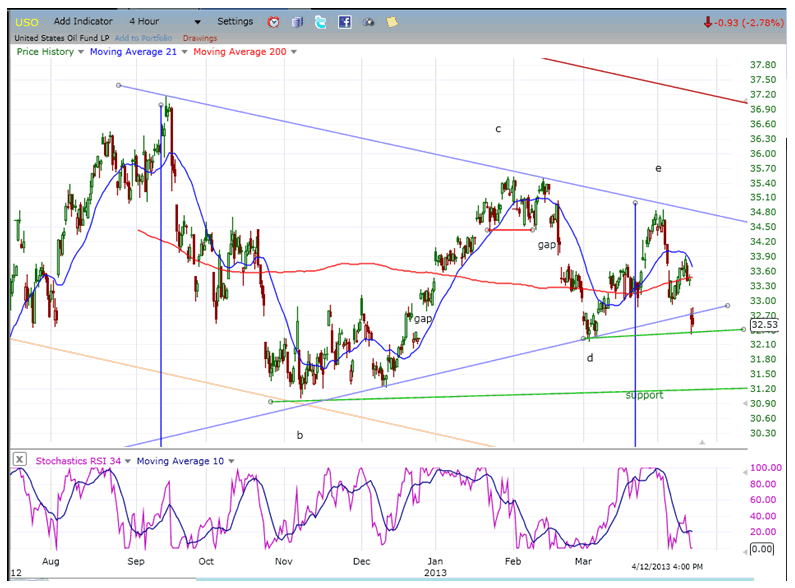795x588 pixels.
Task: Click the camera snapshot icon
Action: (368, 21)
